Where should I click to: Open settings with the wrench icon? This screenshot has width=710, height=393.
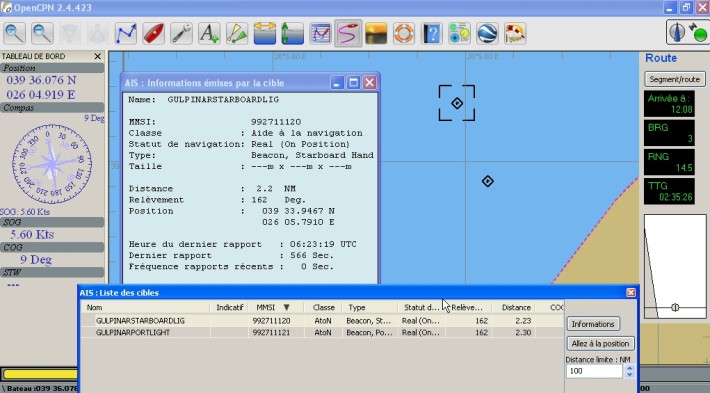point(182,33)
